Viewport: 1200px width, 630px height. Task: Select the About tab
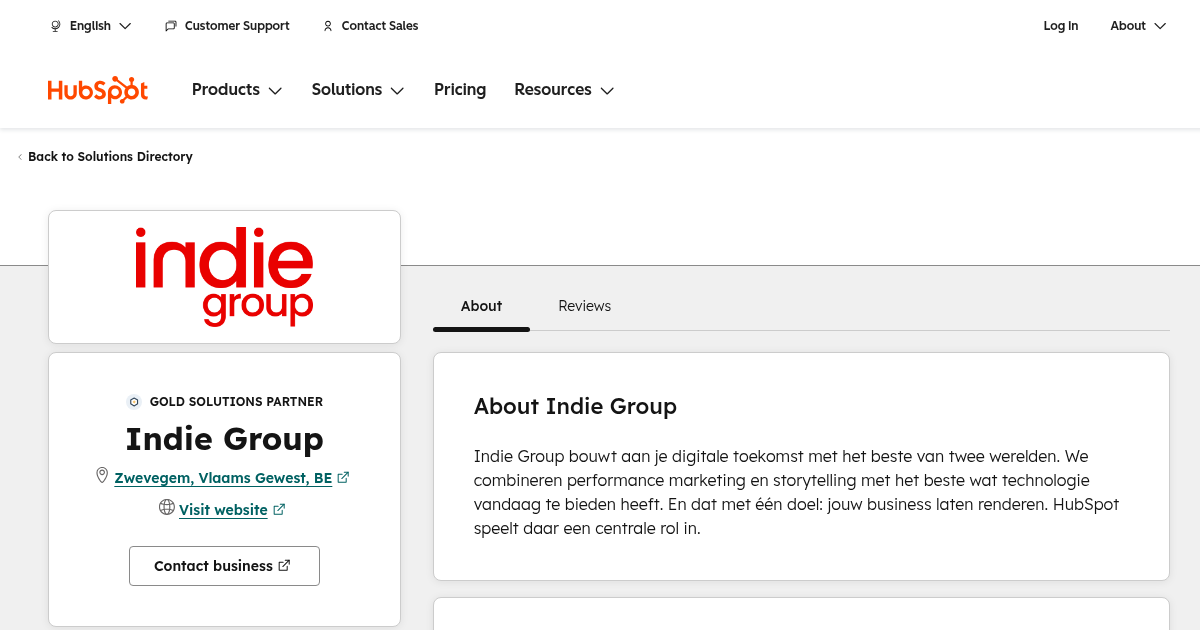(x=481, y=306)
